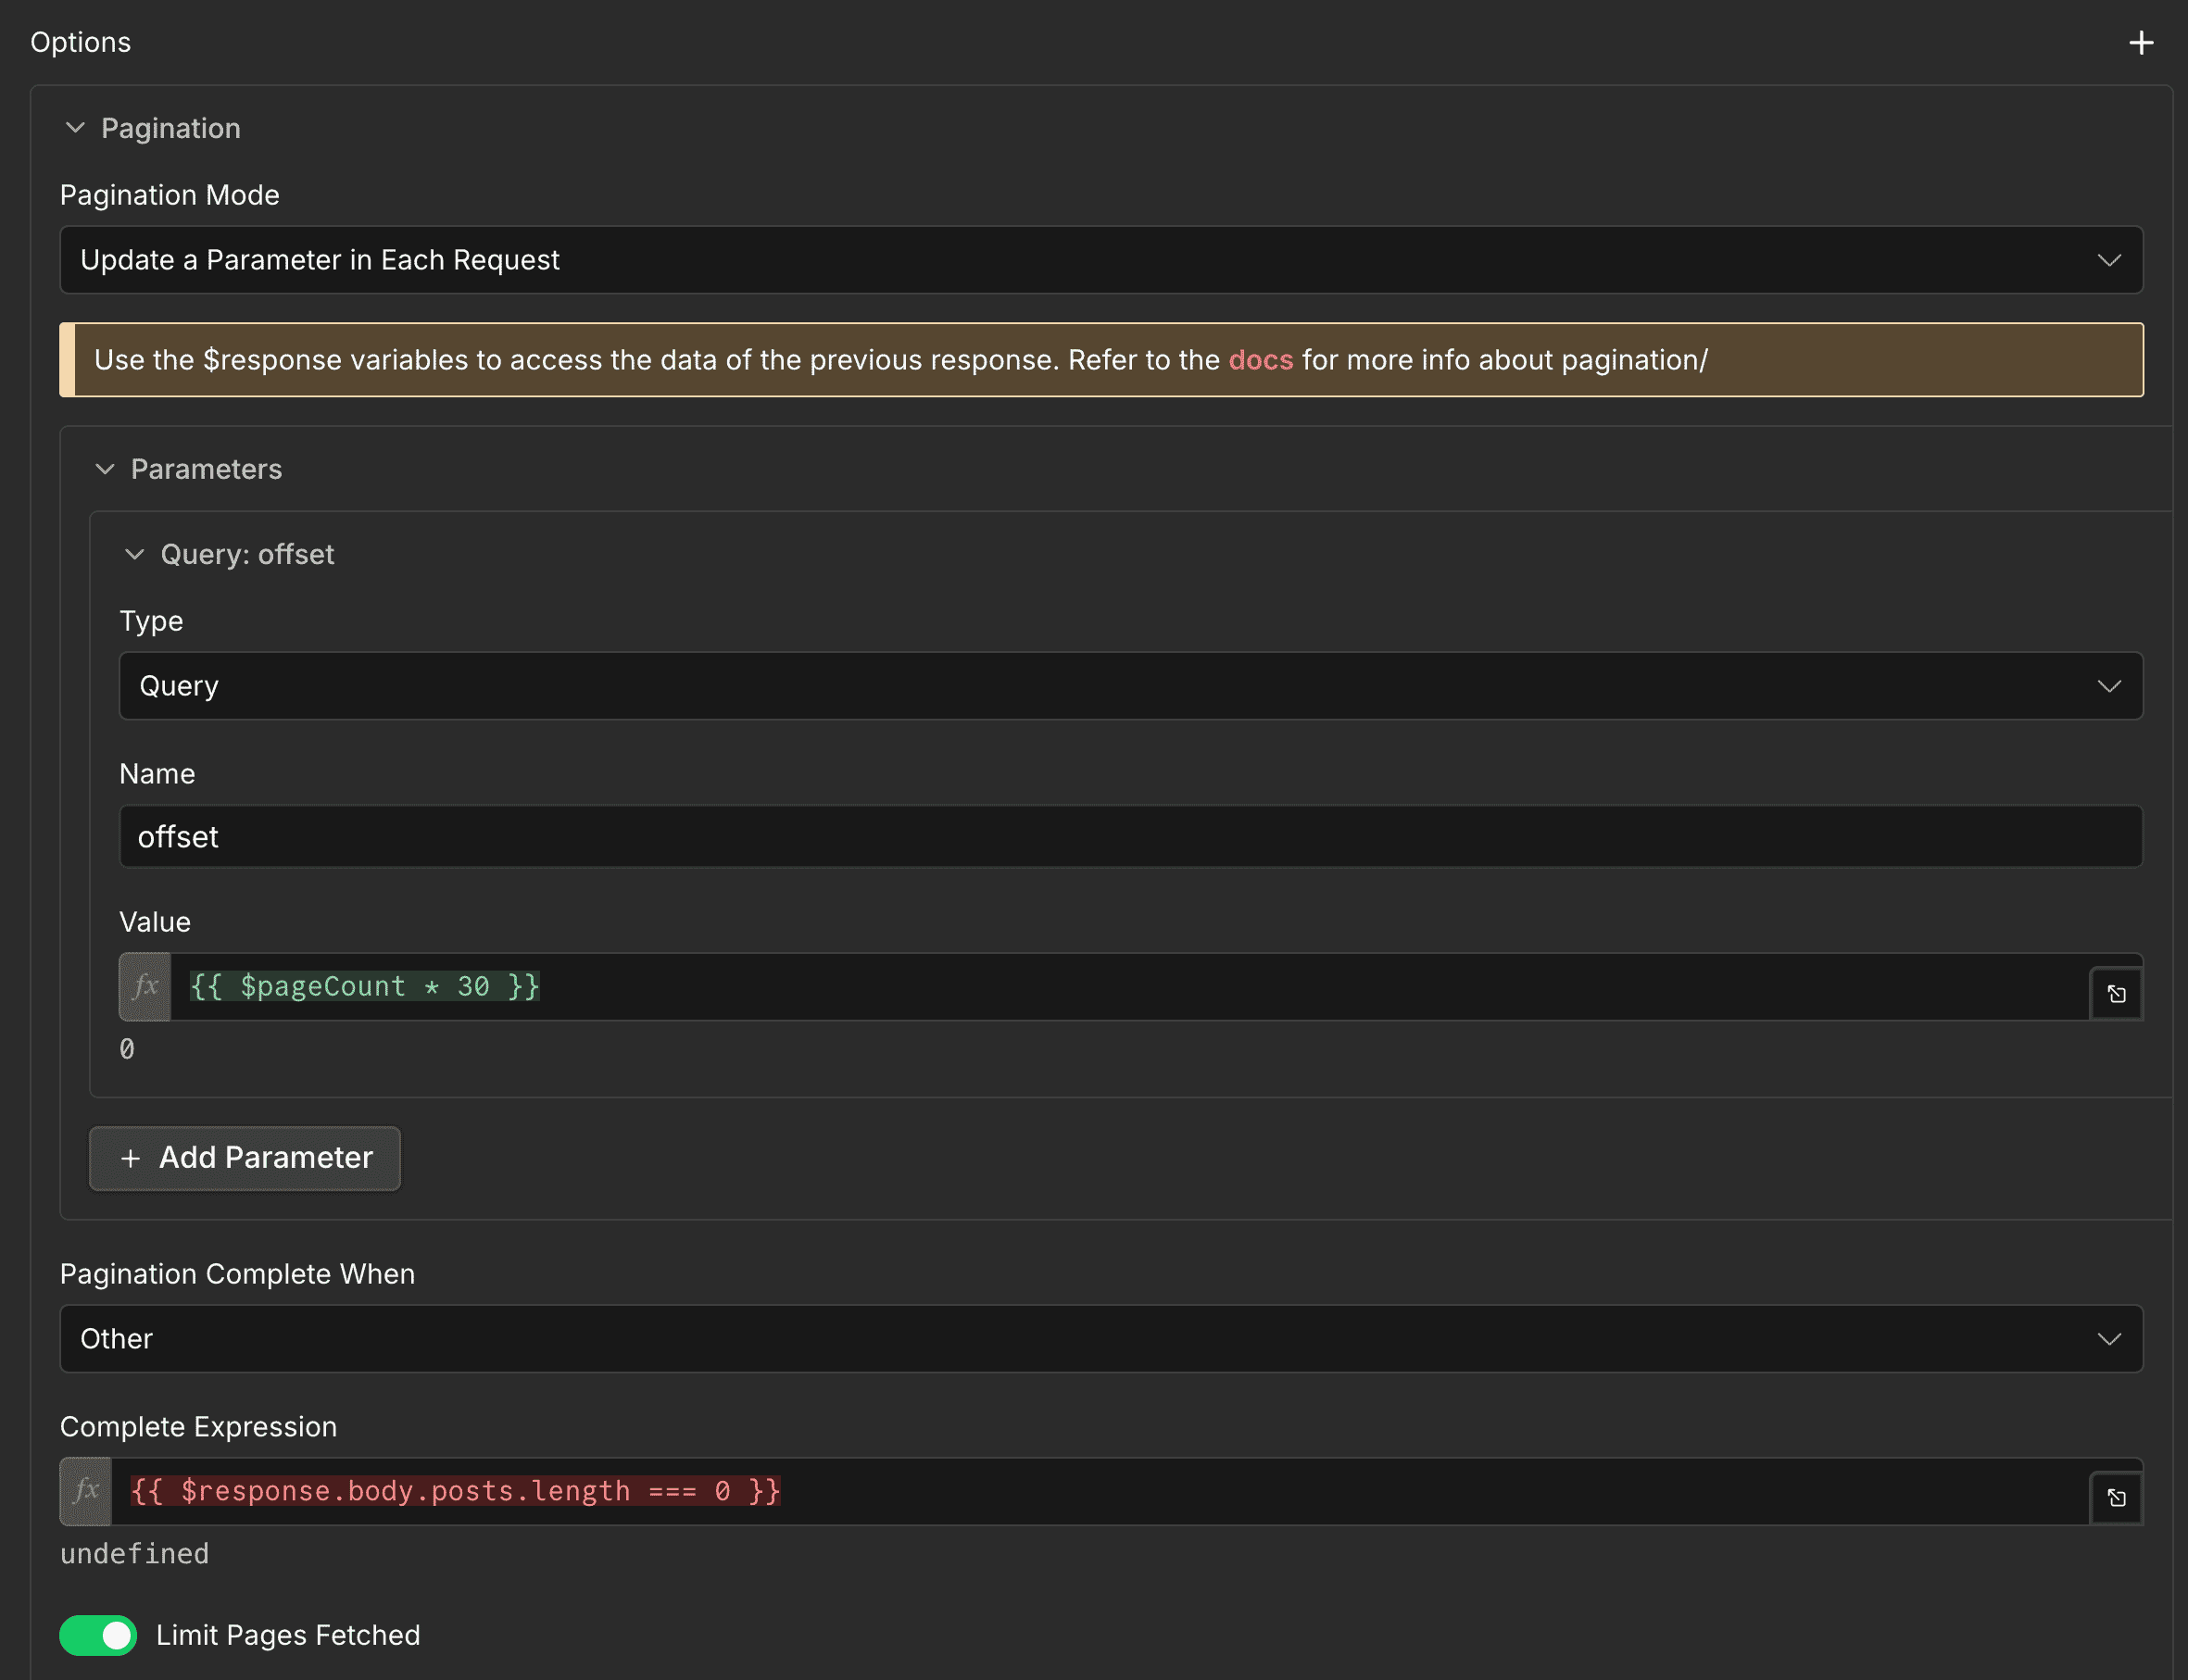Screen dimensions: 2188x1680
Task: Open the pagination docs link
Action: pyautogui.click(x=1259, y=360)
